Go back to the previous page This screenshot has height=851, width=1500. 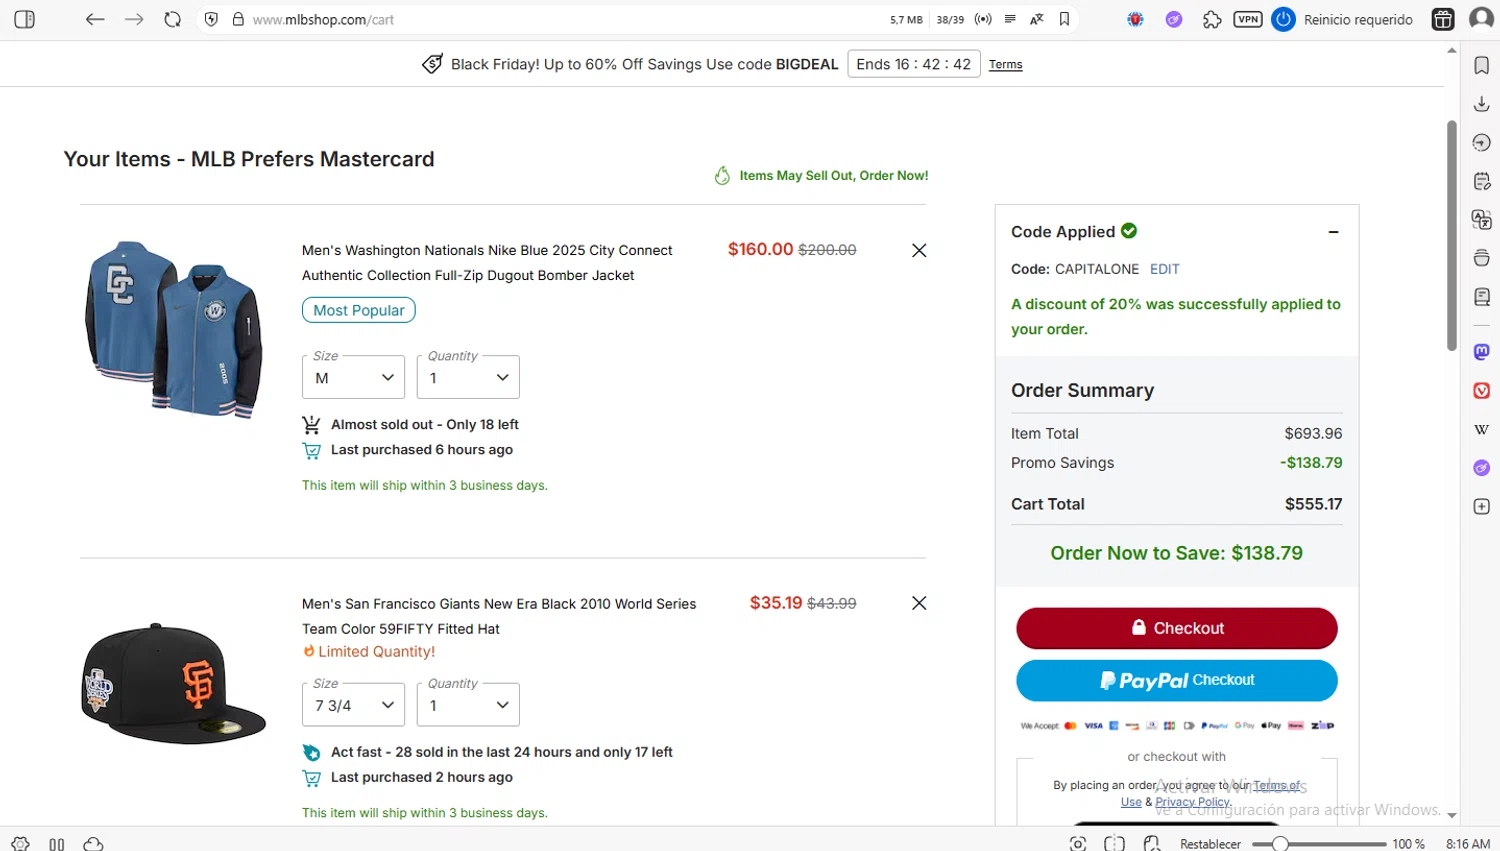pos(95,19)
